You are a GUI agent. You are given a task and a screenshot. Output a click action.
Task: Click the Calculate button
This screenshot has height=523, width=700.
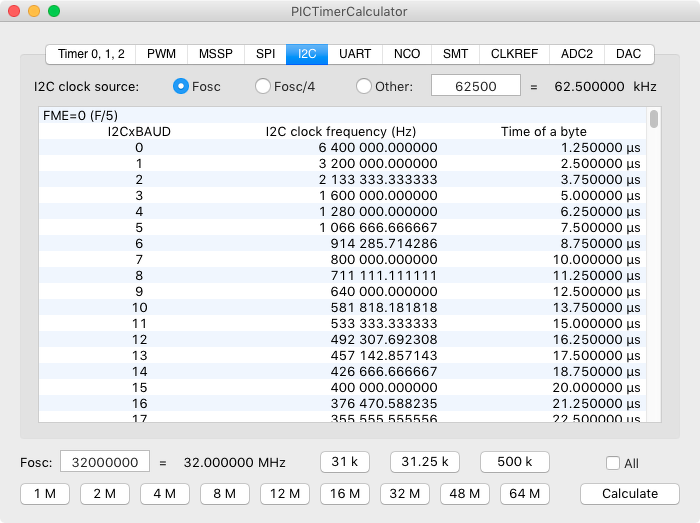click(630, 494)
